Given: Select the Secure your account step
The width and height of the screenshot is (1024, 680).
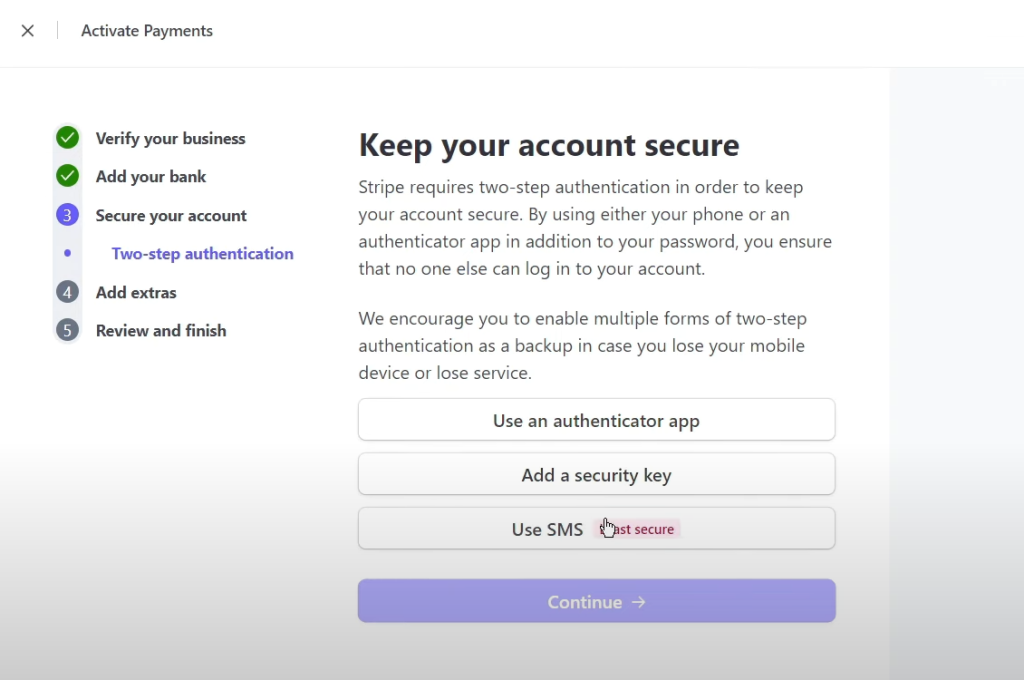Looking at the screenshot, I should click(171, 216).
